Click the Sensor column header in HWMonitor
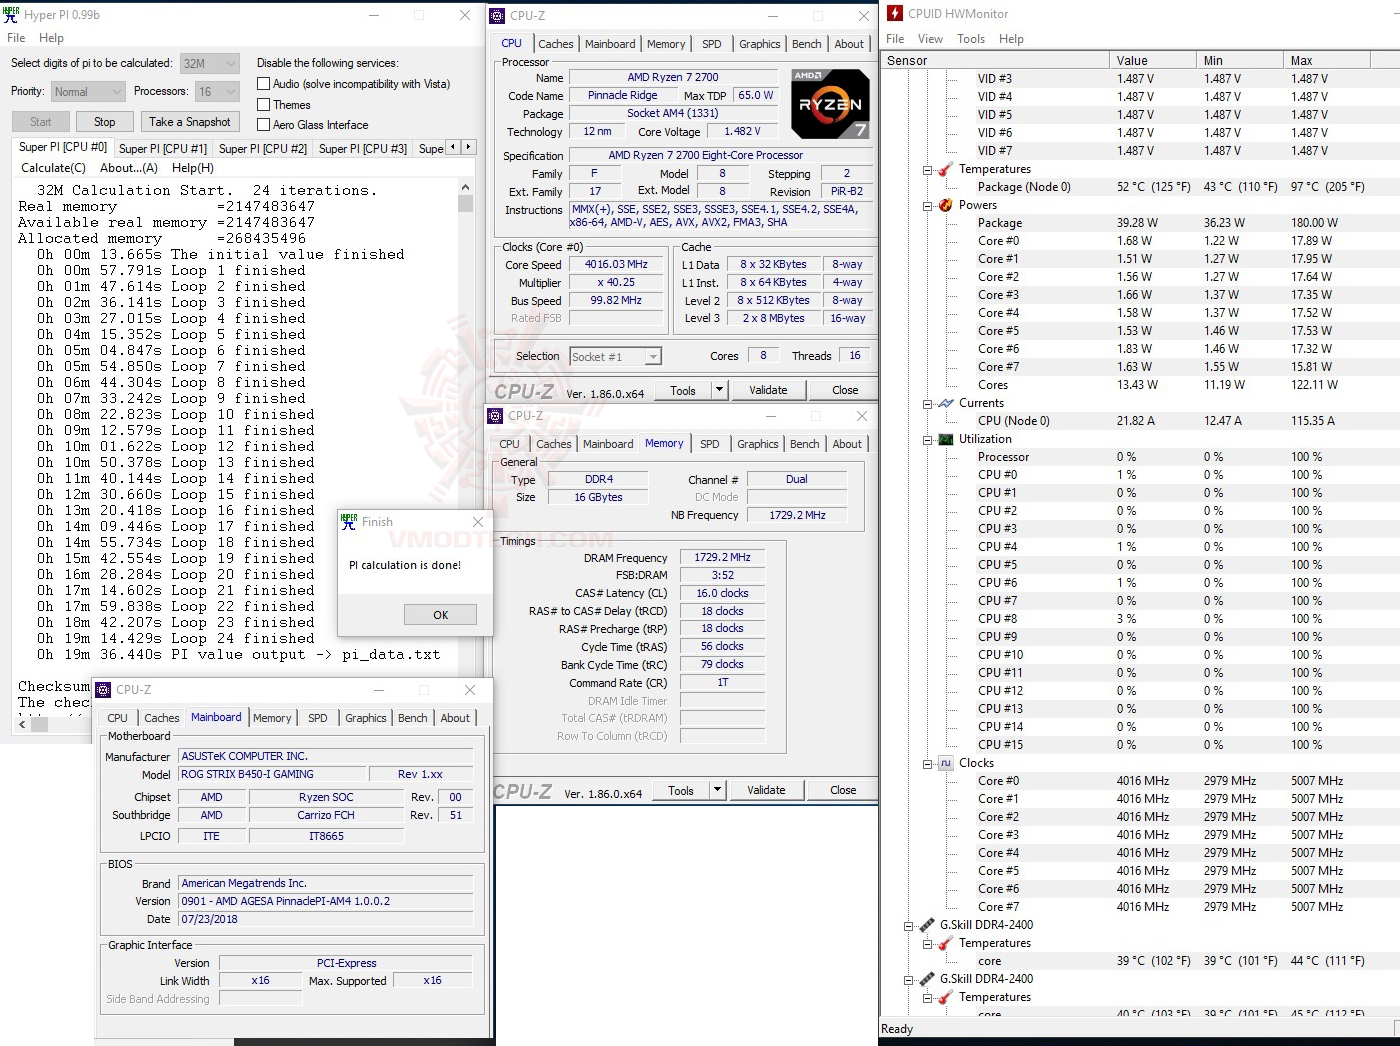The width and height of the screenshot is (1400, 1046). click(996, 60)
